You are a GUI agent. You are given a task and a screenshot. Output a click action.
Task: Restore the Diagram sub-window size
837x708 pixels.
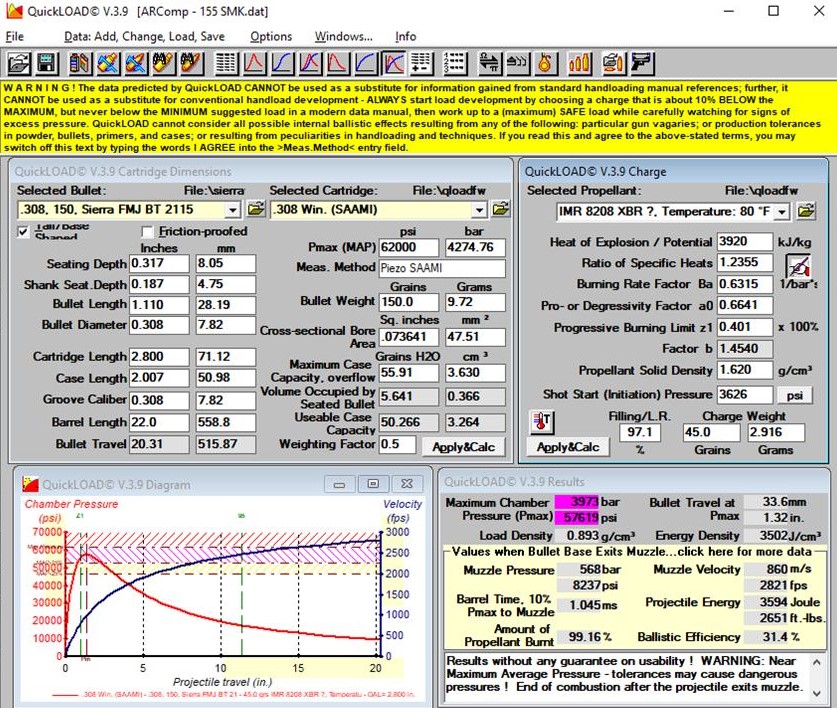point(373,484)
